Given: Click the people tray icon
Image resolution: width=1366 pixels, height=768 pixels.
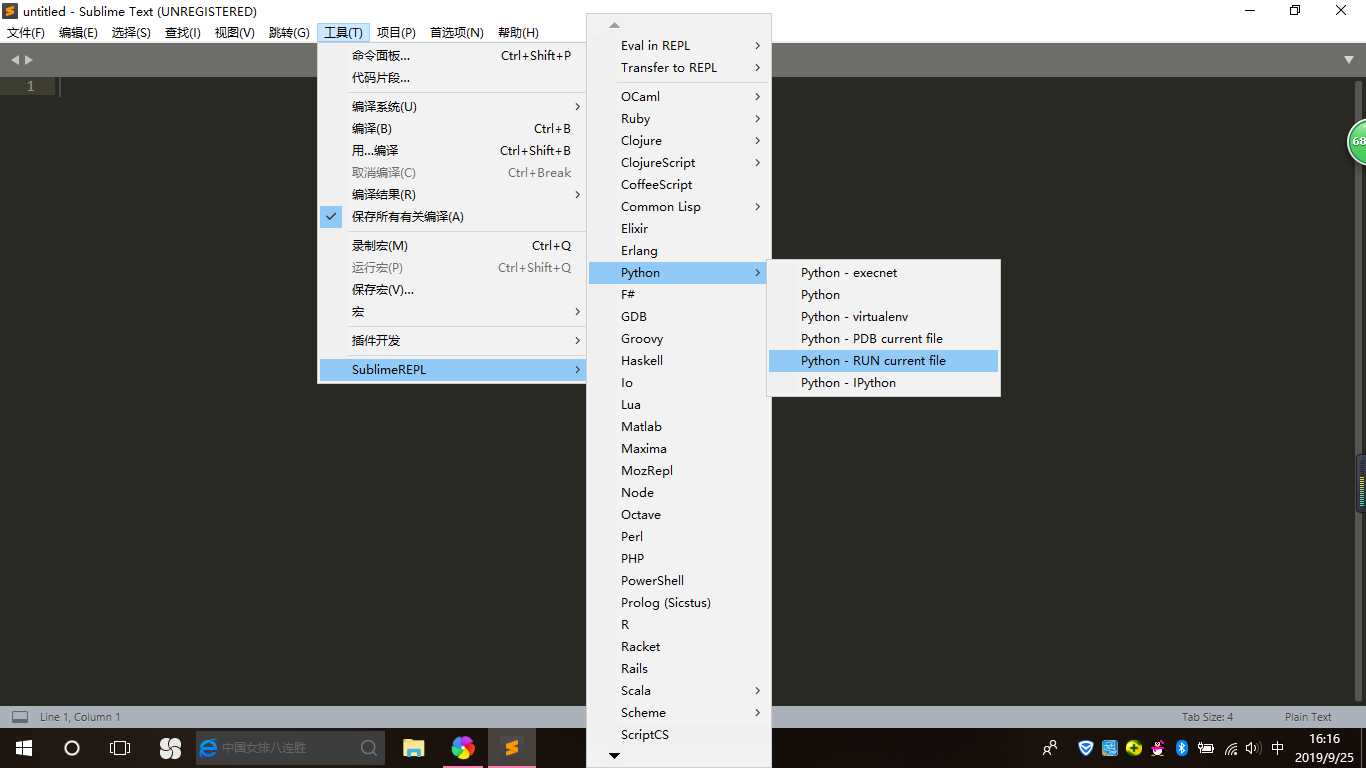Looking at the screenshot, I should click(x=1050, y=748).
